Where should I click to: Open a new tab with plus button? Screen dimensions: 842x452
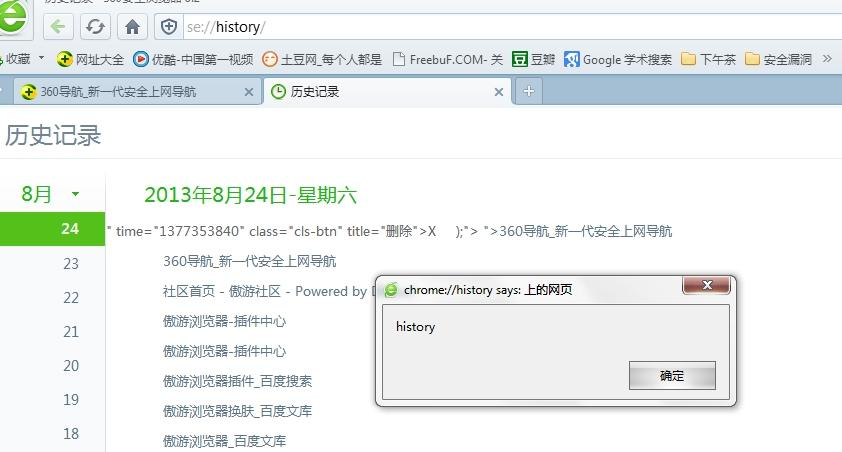point(529,91)
